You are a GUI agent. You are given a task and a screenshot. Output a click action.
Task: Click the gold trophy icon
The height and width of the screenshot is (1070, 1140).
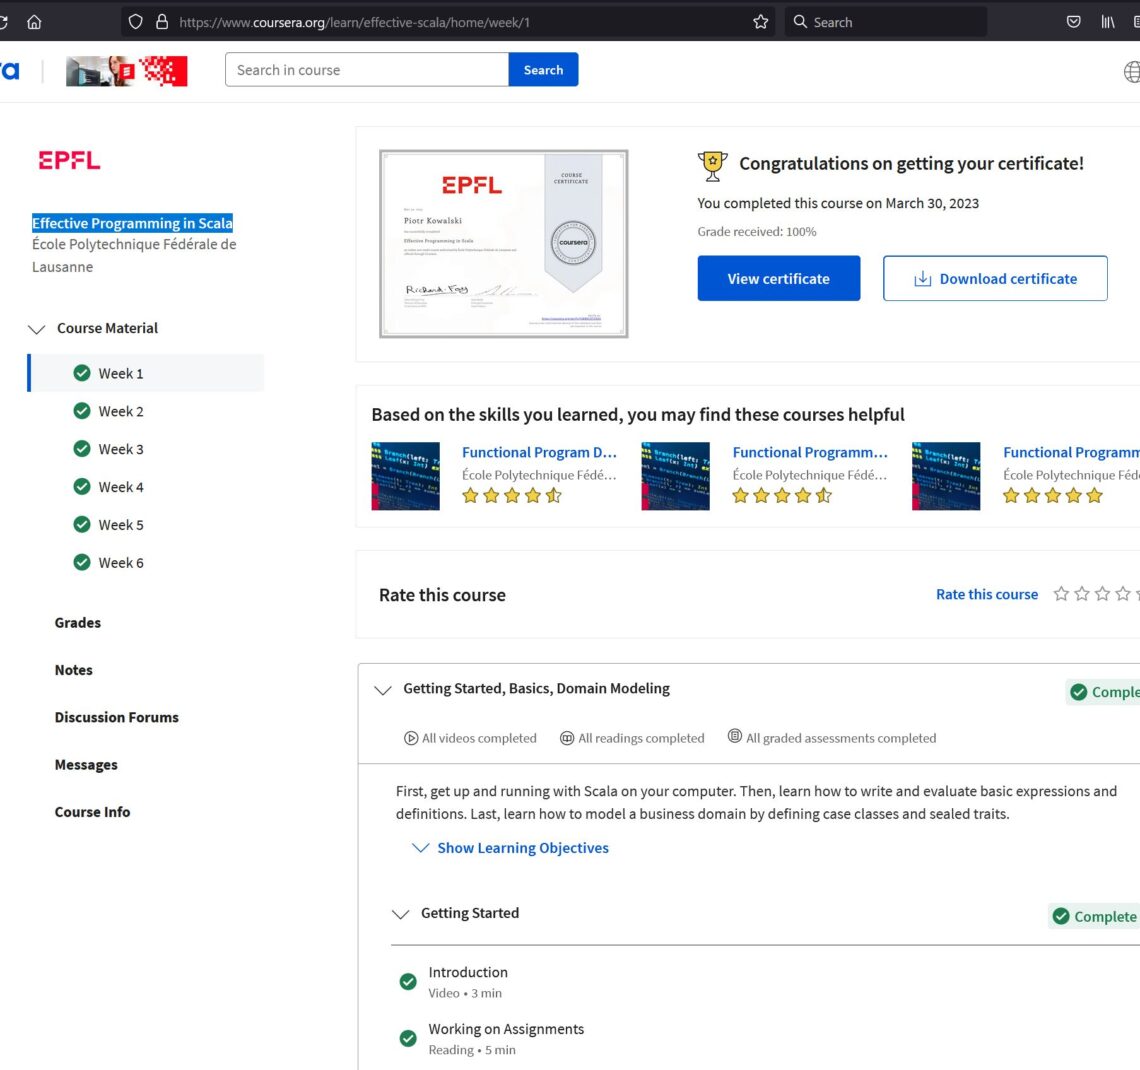712,166
